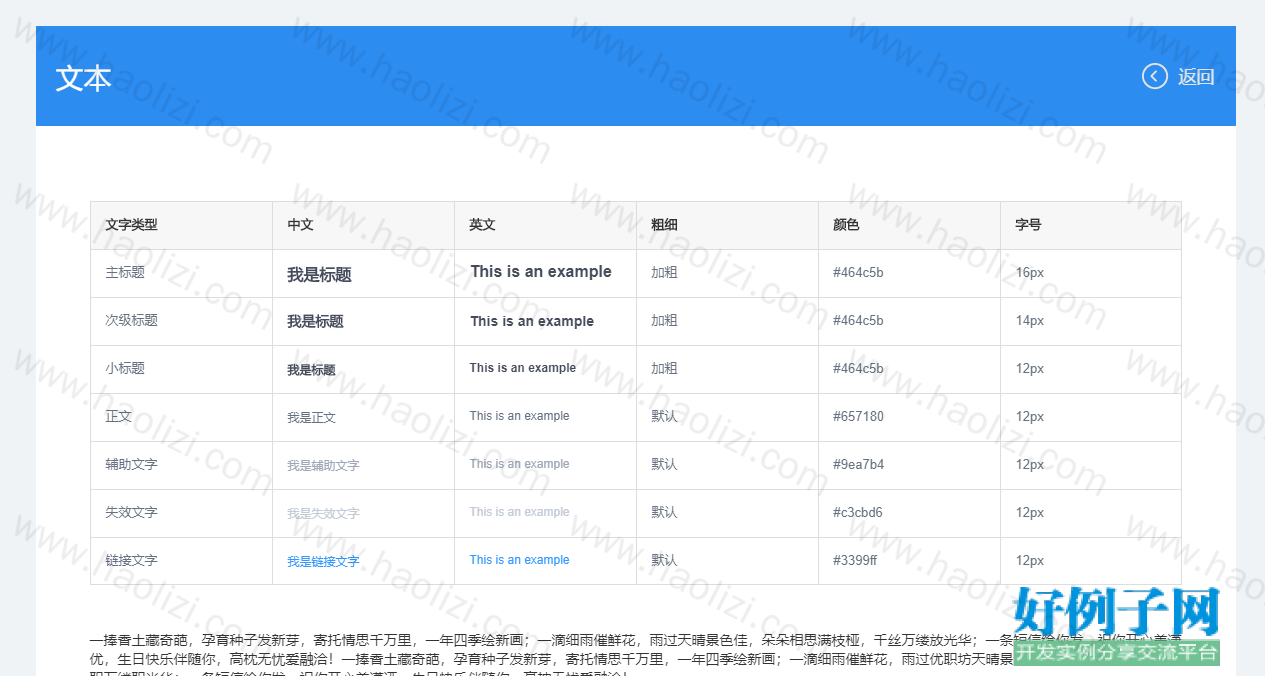Click the #c3cbd6 color value

[x=858, y=512]
